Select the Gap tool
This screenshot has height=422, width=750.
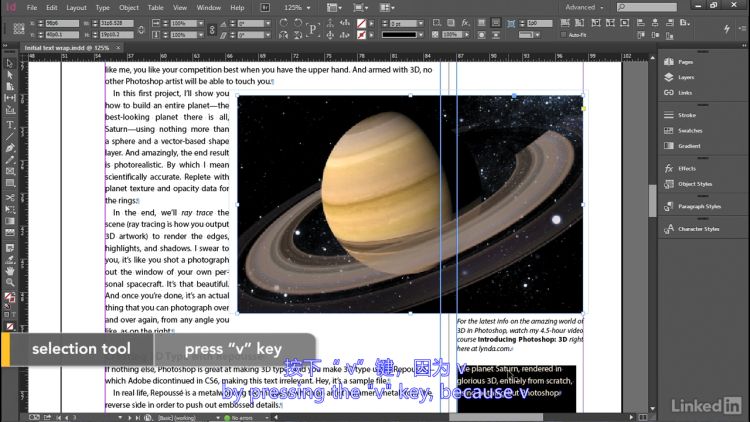click(10, 98)
